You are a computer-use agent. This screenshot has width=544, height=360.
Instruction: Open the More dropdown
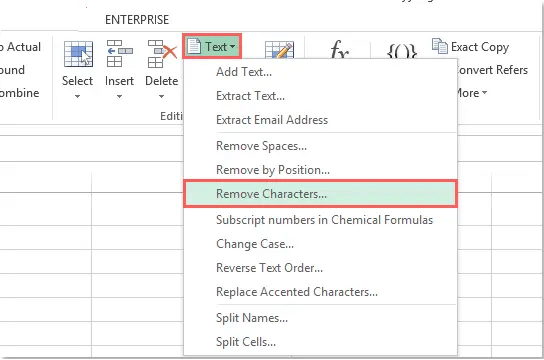473,93
